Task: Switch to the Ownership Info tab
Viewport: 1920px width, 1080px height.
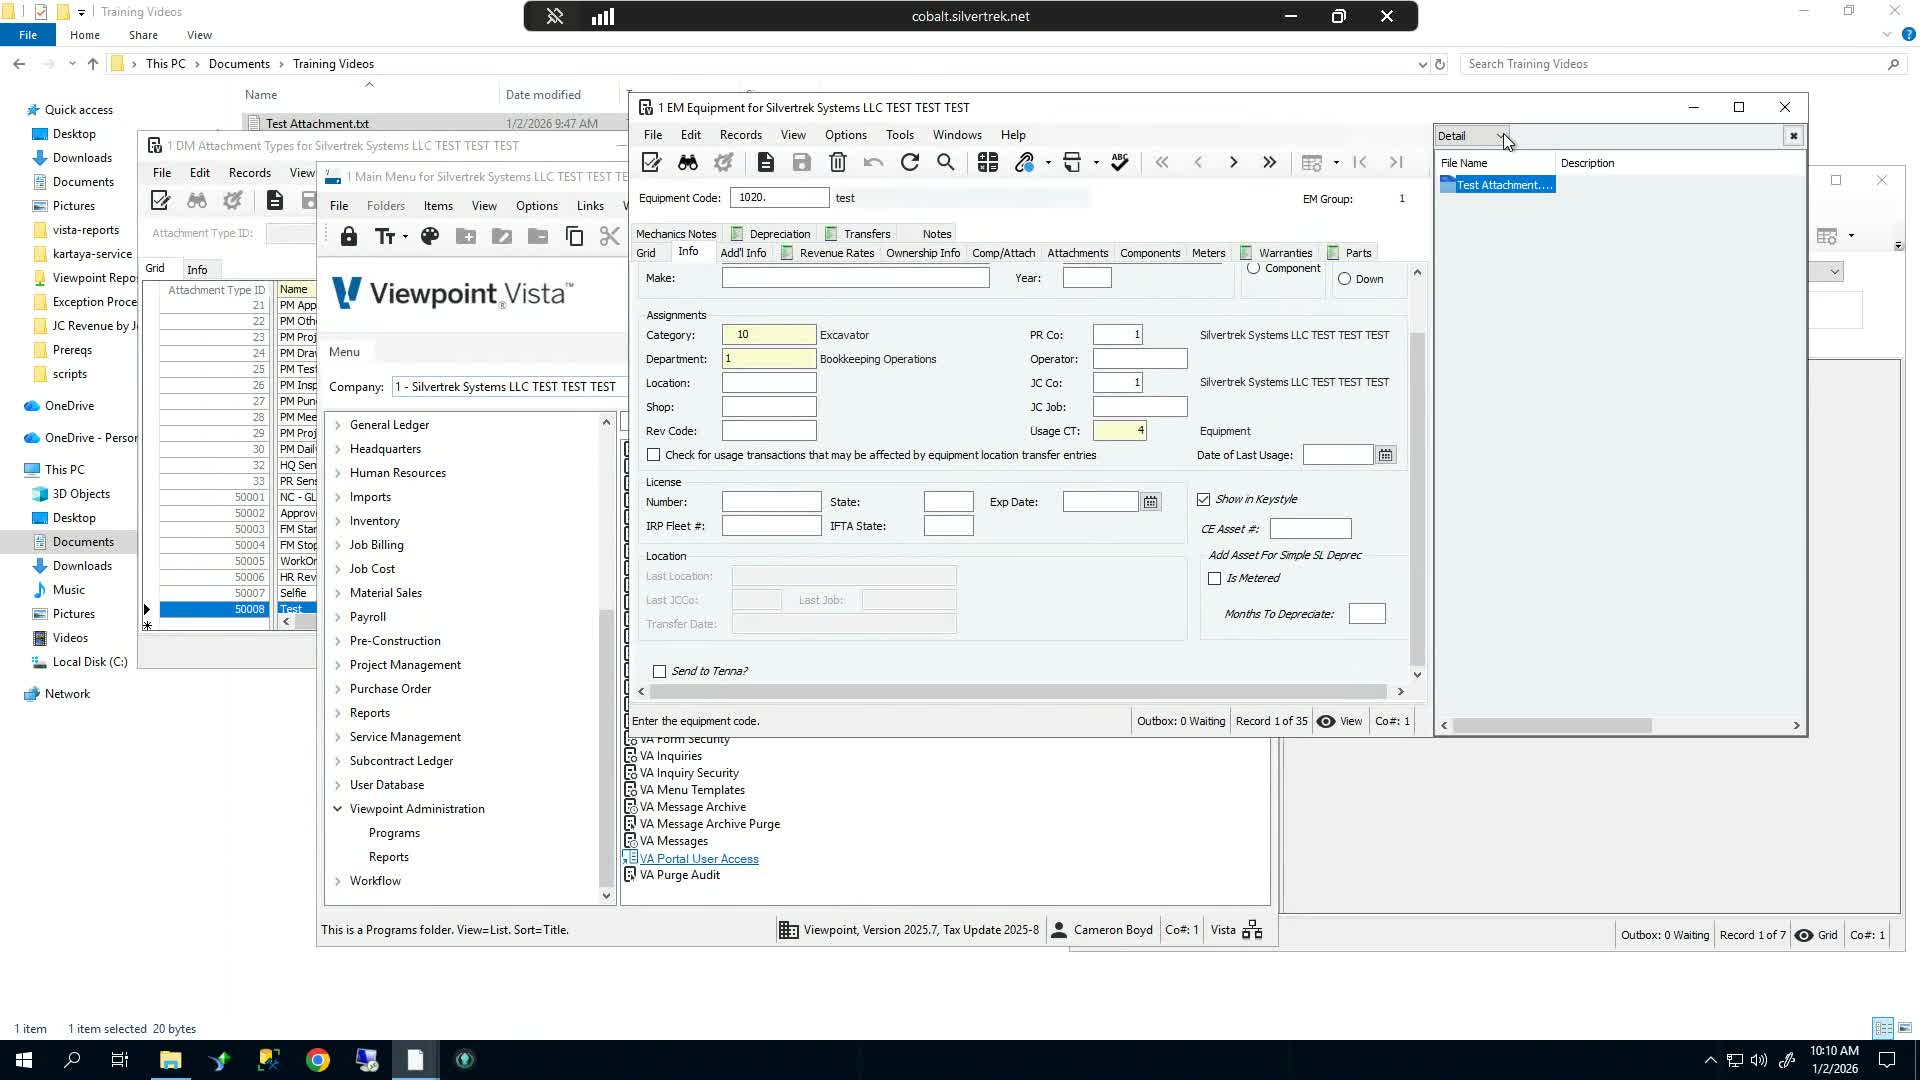Action: (x=923, y=253)
